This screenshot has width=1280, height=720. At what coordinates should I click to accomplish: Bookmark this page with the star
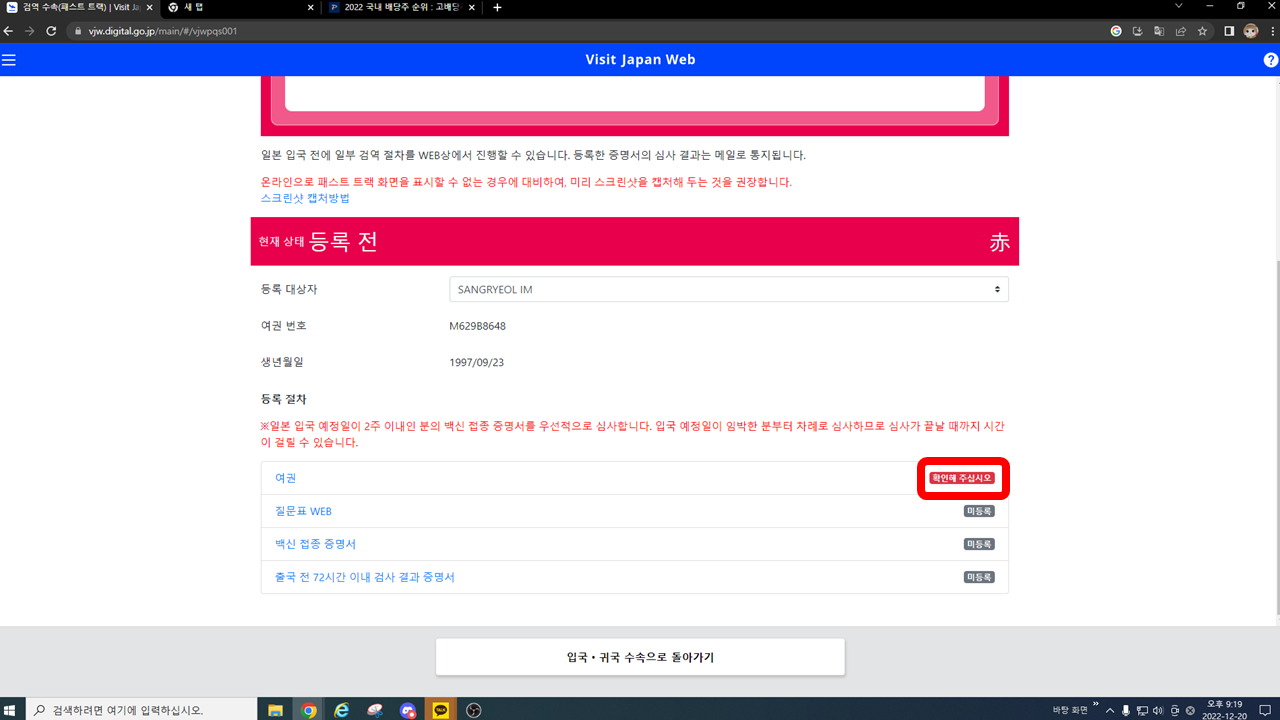[1202, 31]
